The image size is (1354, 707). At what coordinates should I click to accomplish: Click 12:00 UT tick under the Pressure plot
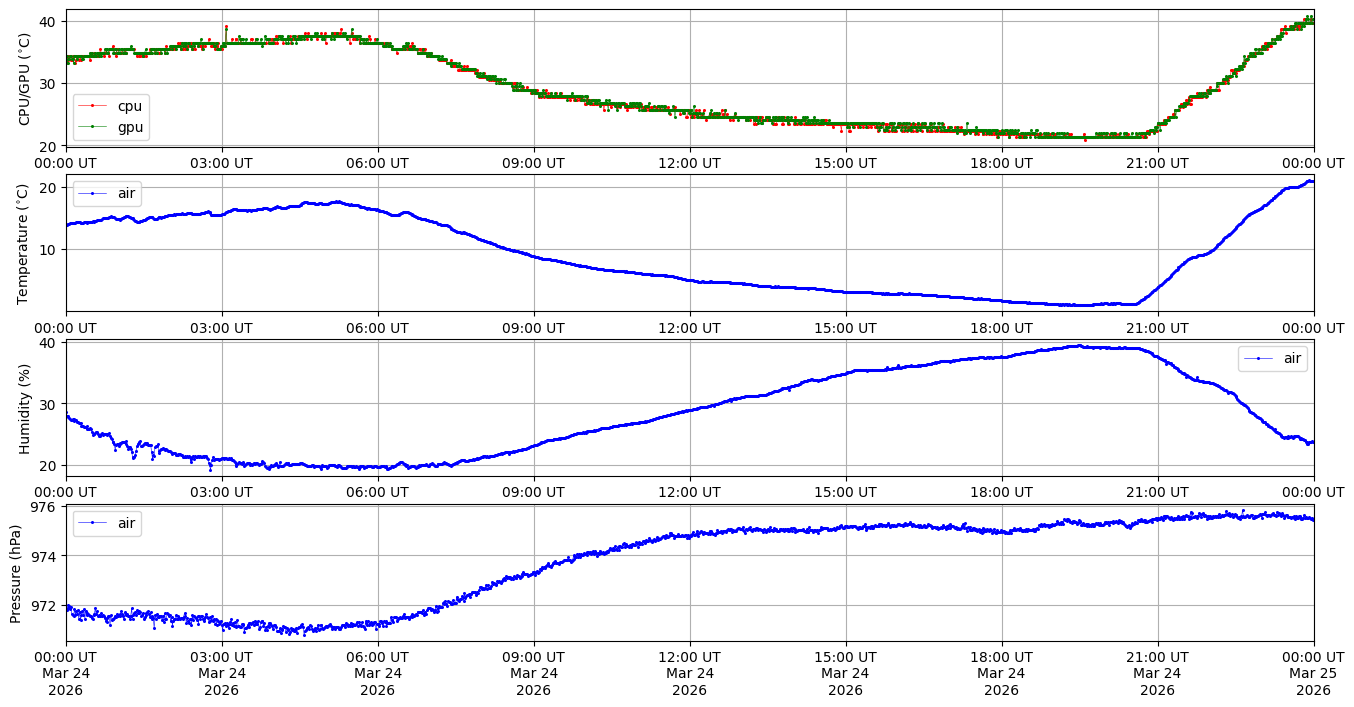point(689,656)
